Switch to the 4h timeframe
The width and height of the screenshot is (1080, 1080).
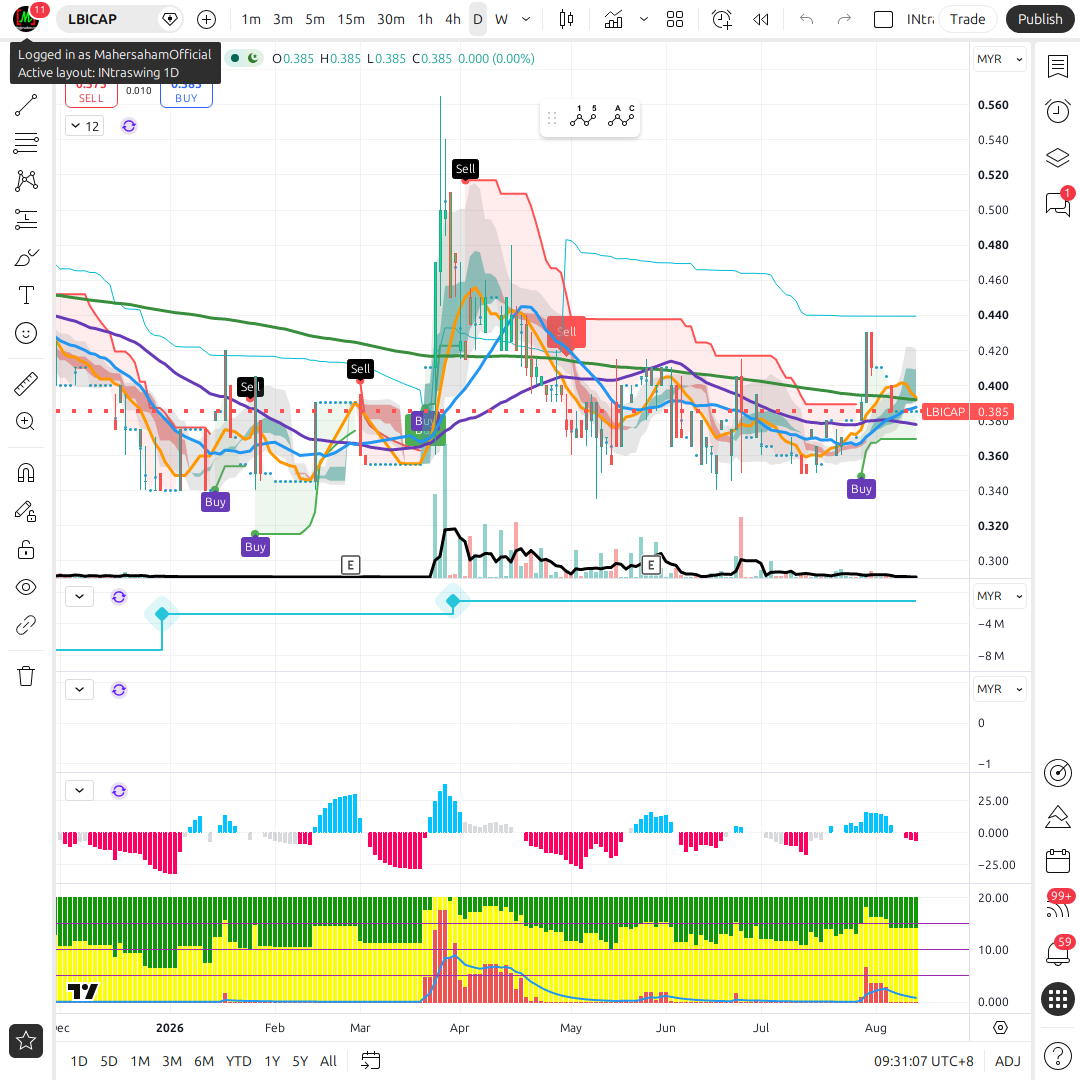pos(453,19)
